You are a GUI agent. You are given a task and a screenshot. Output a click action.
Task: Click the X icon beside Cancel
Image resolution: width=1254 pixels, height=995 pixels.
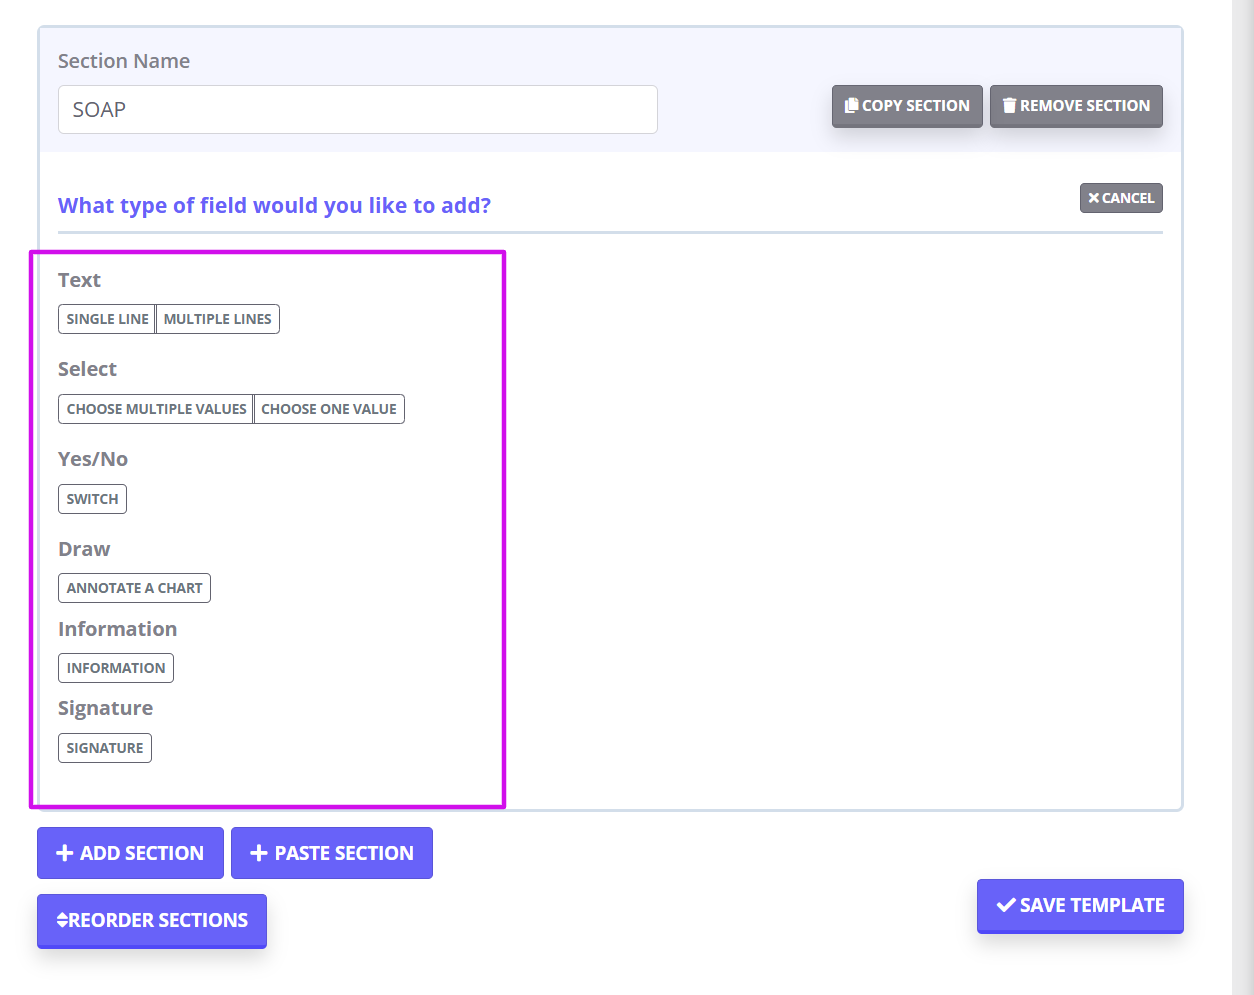tap(1094, 198)
